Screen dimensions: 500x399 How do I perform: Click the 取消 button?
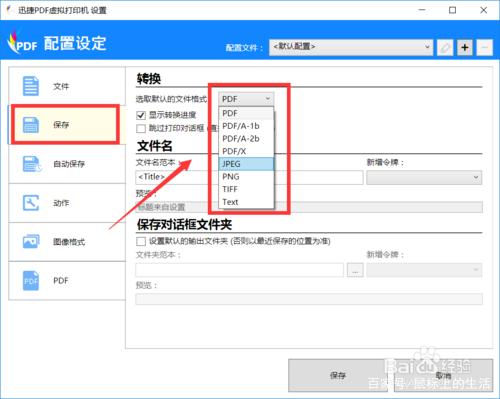point(443,375)
